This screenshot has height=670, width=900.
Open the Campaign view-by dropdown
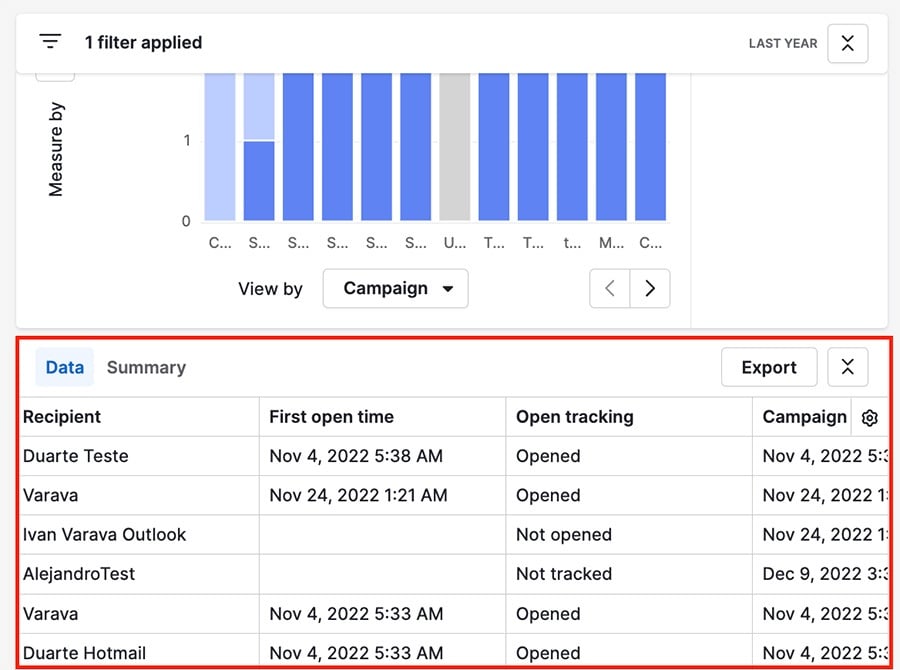395,288
